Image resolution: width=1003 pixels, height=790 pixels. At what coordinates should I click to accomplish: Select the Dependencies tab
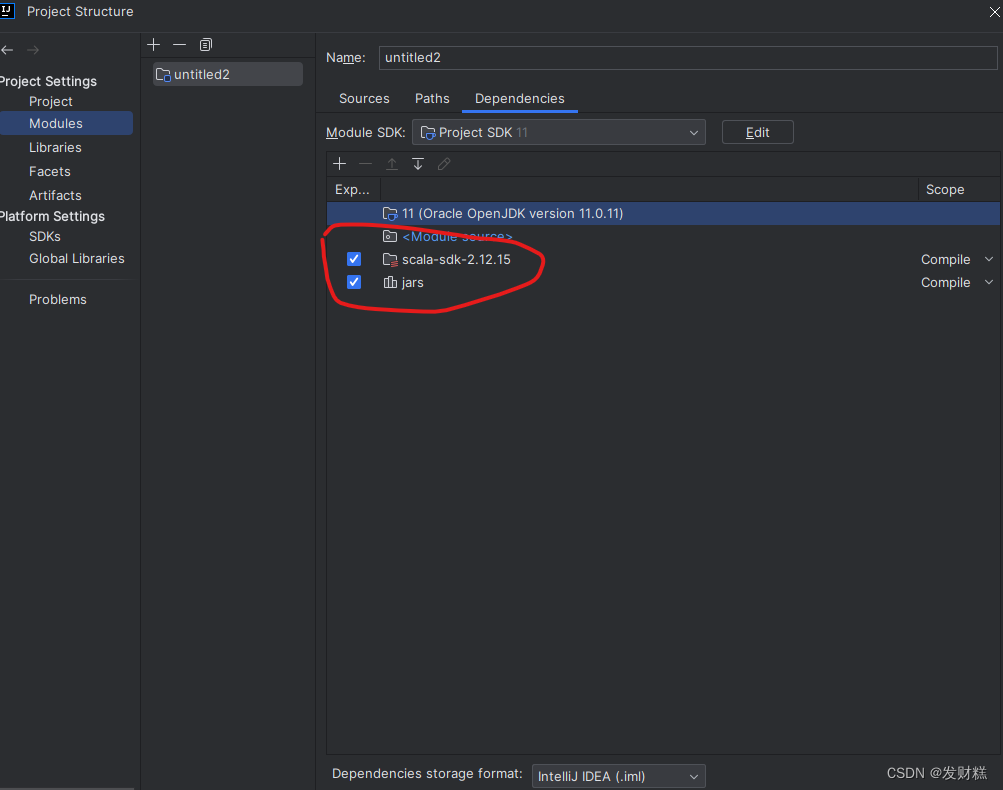(519, 99)
